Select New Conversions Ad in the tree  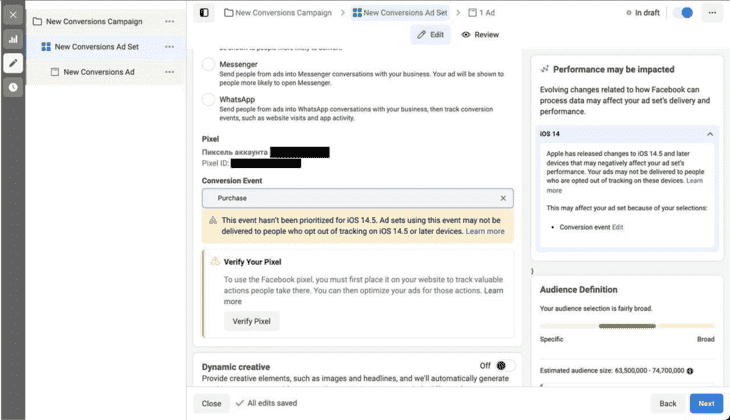99,72
